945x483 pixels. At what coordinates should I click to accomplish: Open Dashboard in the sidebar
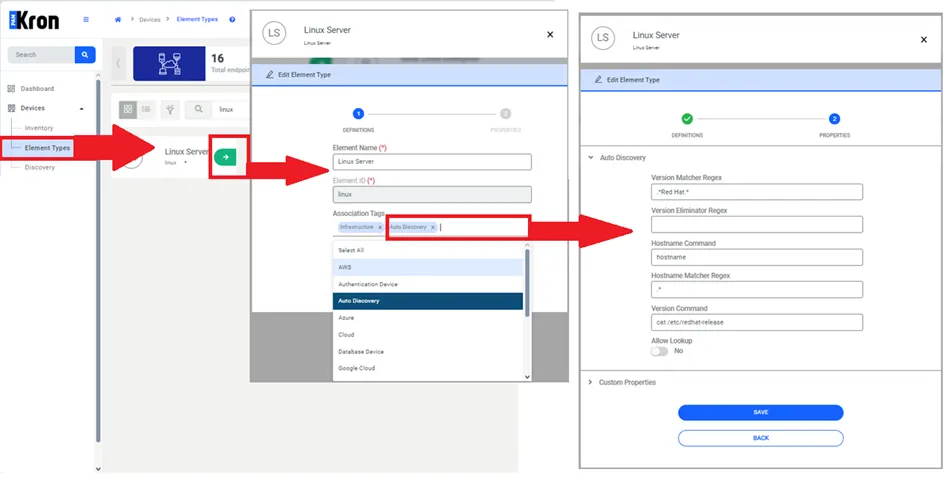(x=37, y=89)
